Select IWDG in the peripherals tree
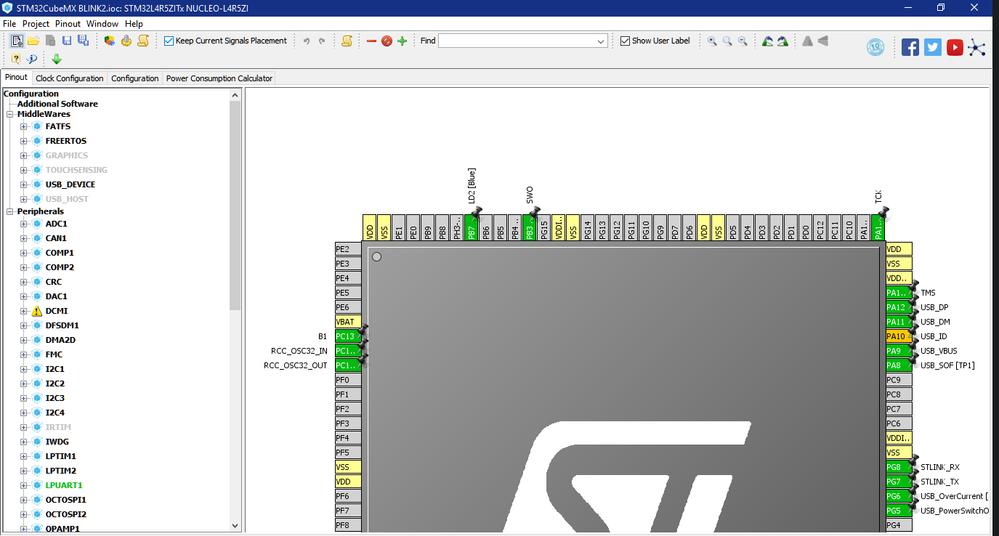The width and height of the screenshot is (999, 536). [57, 442]
